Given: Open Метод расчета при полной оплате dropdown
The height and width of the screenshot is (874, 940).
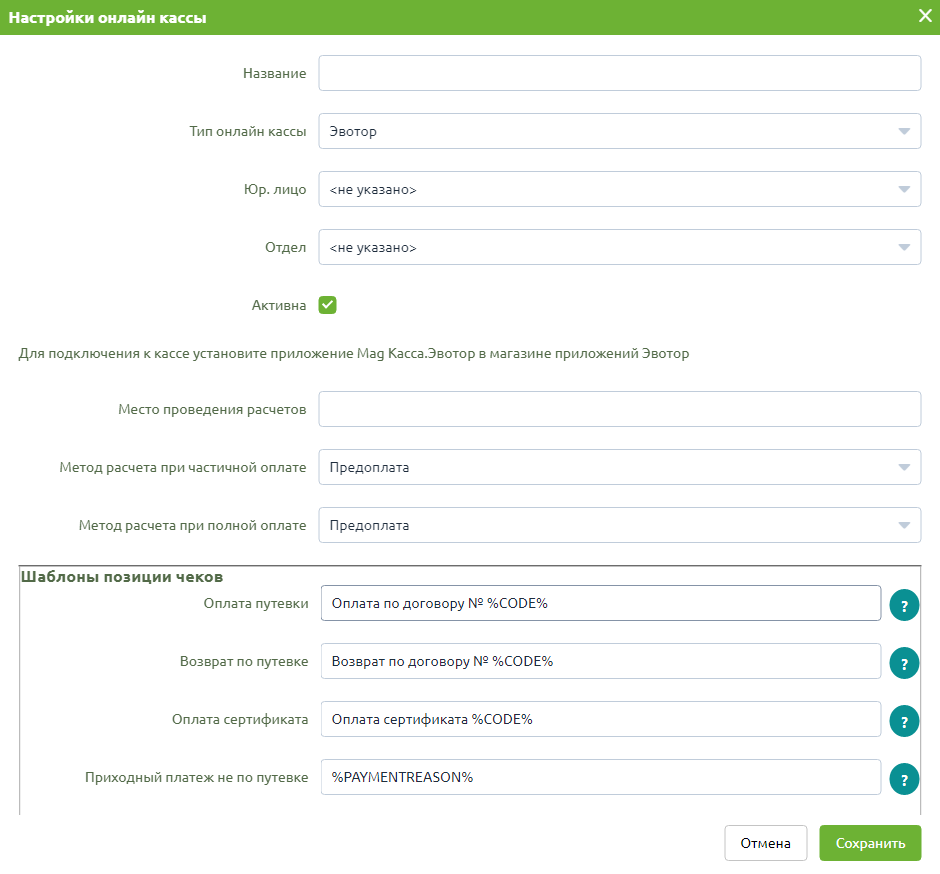Looking at the screenshot, I should pyautogui.click(x=619, y=525).
